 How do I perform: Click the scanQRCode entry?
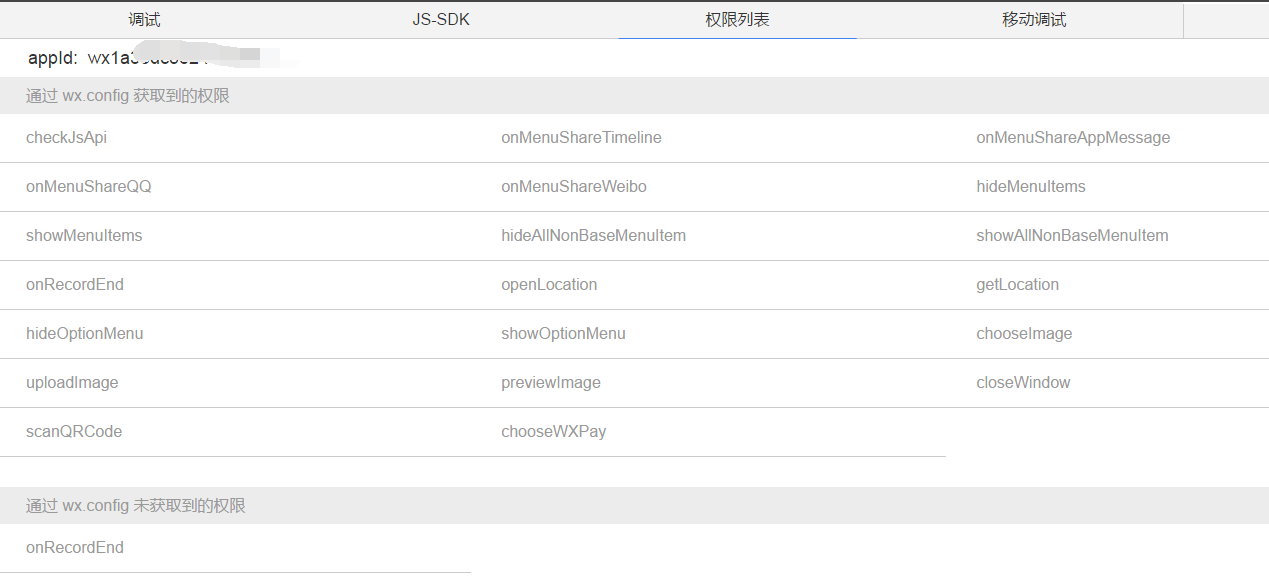pos(74,432)
